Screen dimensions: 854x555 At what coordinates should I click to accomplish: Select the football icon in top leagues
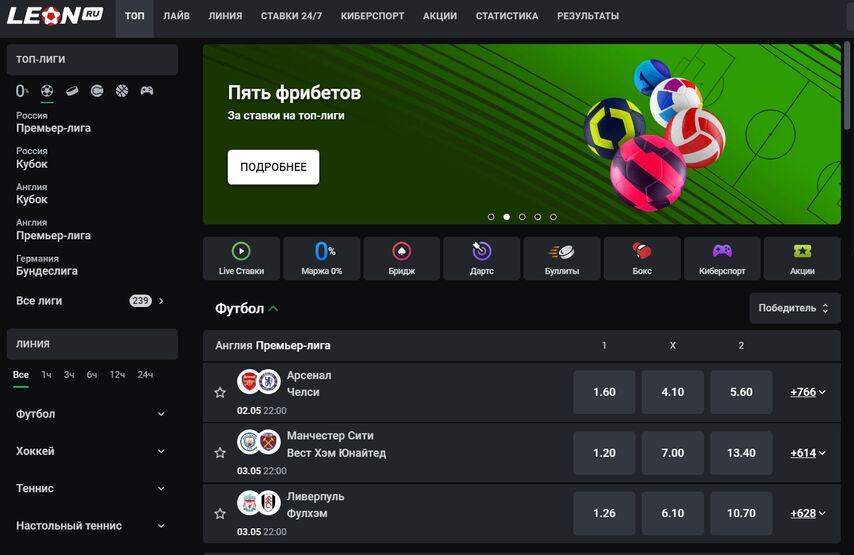47,91
